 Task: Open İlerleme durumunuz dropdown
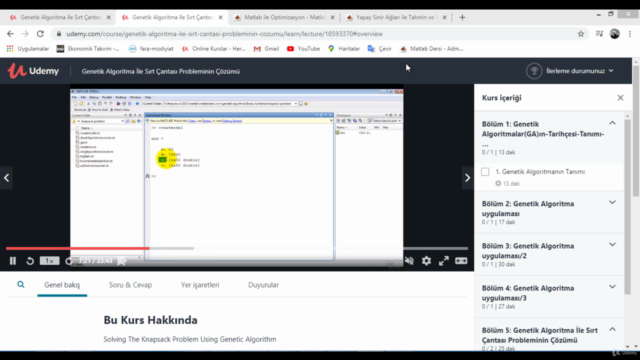tap(580, 71)
